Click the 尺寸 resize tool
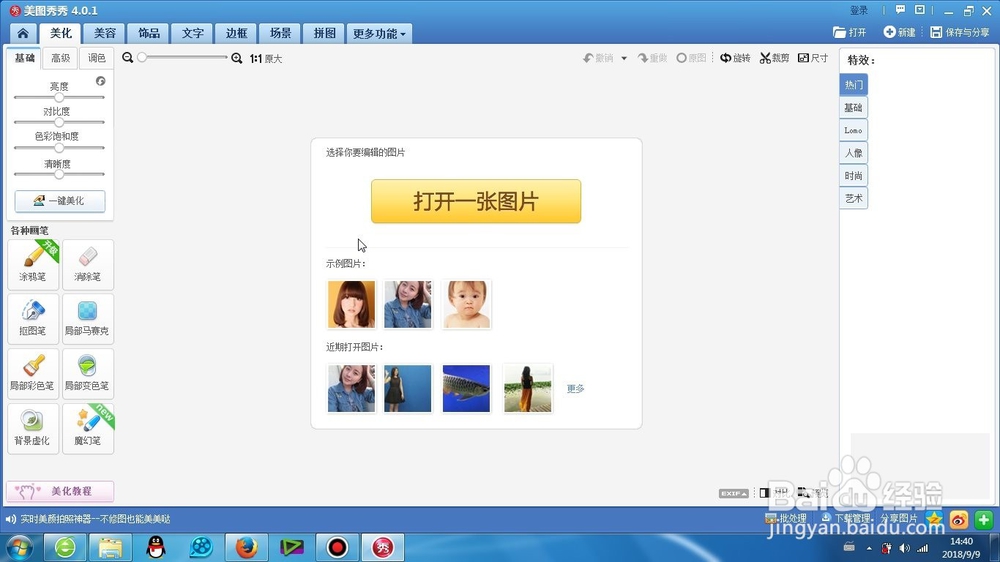The height and width of the screenshot is (562, 1000). point(813,58)
